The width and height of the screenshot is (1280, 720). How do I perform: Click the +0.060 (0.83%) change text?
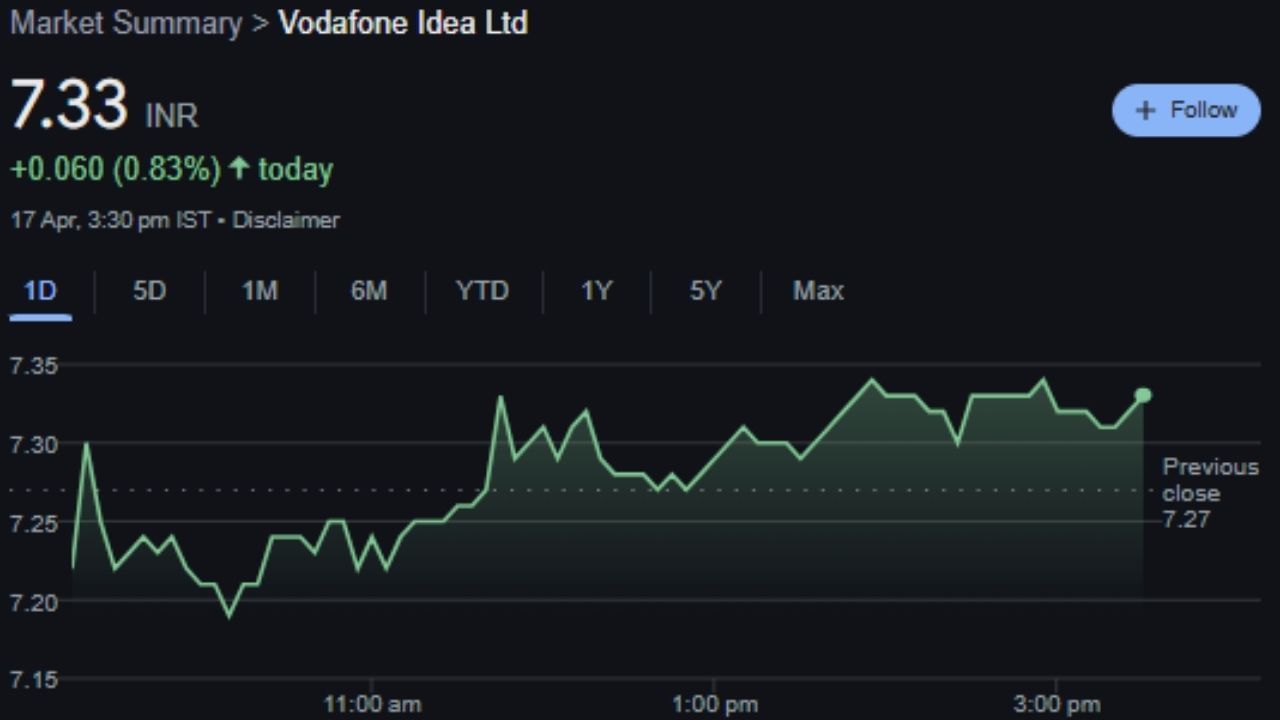115,169
